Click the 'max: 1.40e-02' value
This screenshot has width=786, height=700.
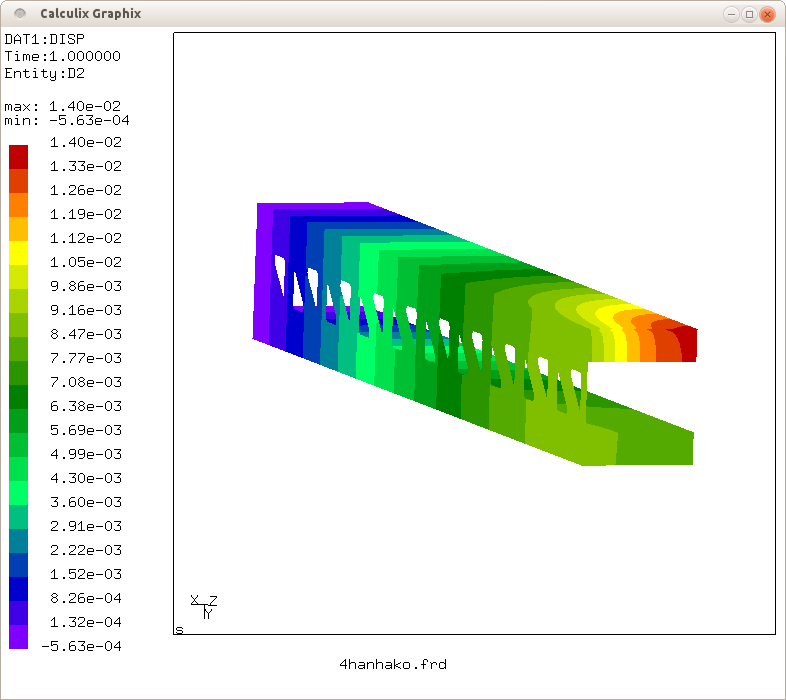pyautogui.click(x=63, y=106)
